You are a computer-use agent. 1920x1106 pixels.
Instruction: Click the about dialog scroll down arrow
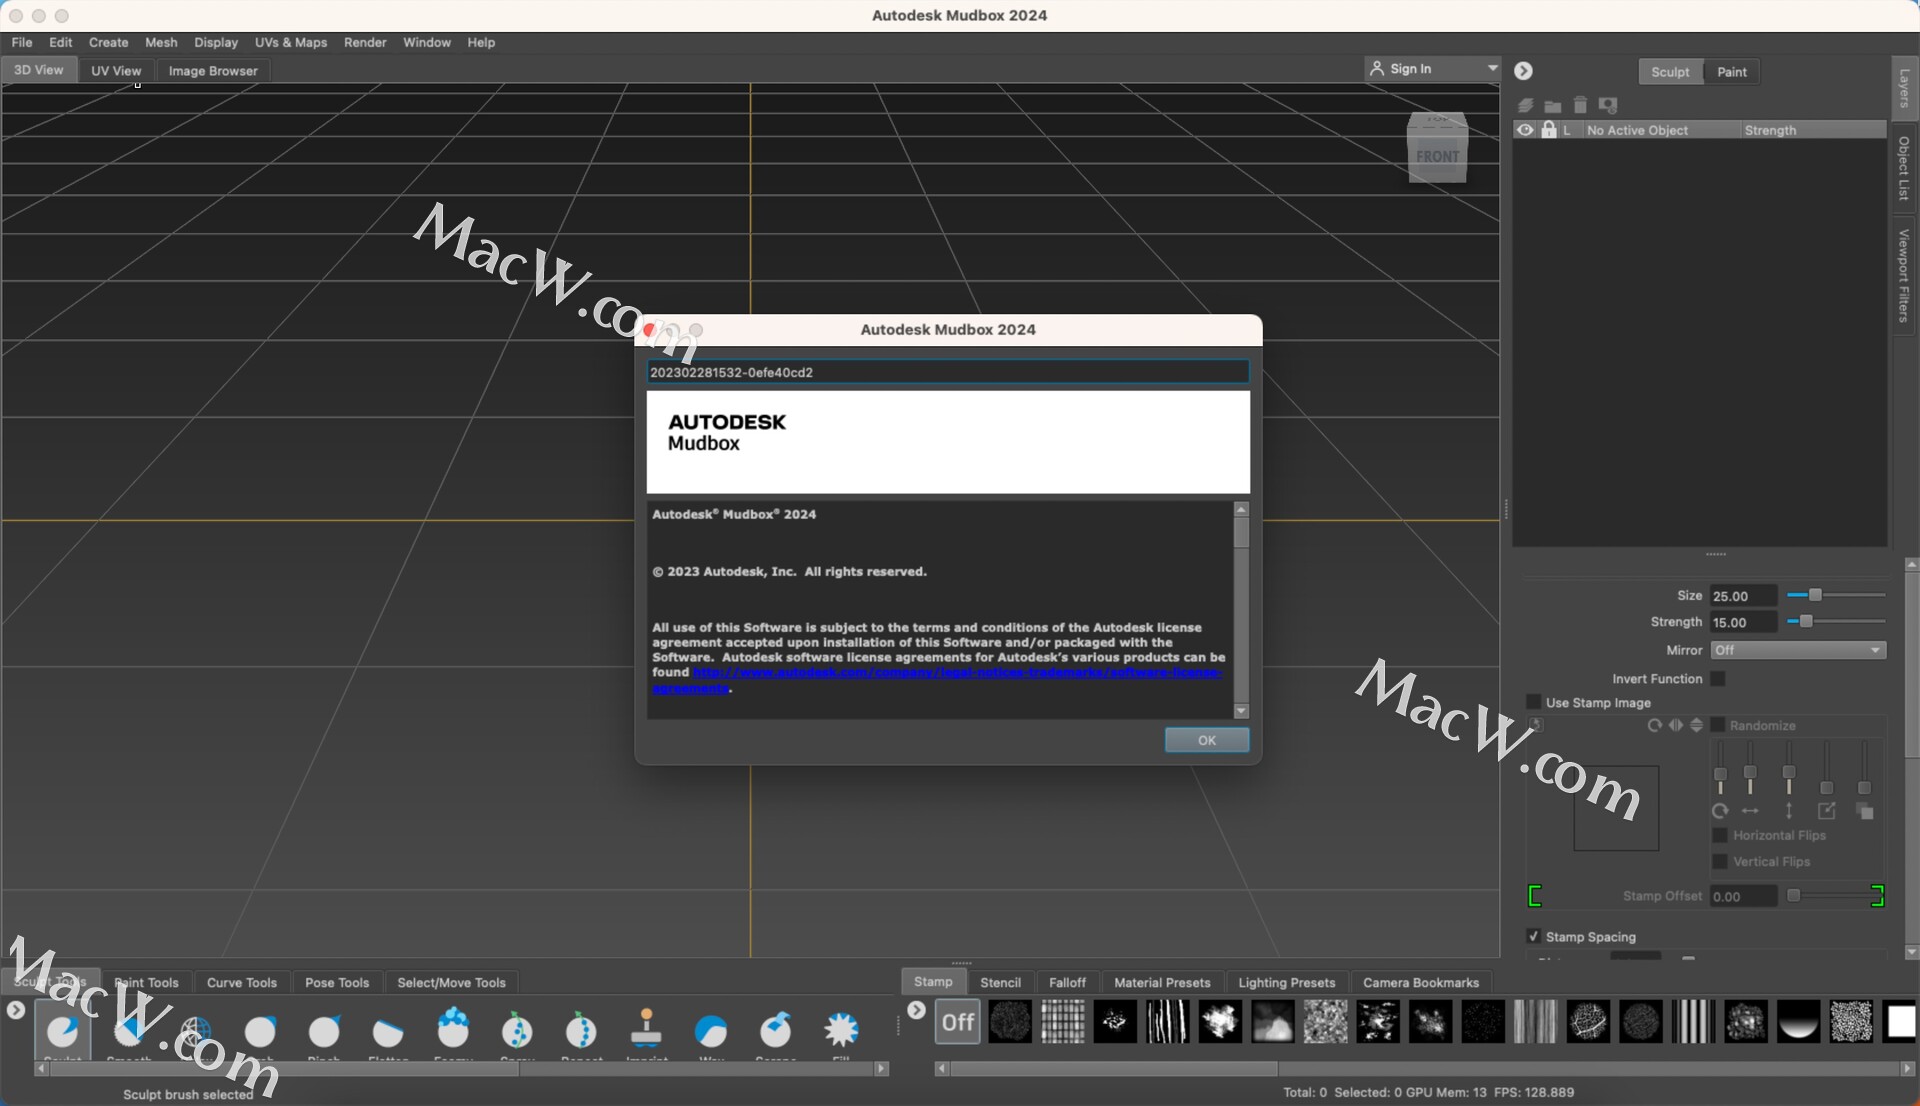[x=1241, y=711]
